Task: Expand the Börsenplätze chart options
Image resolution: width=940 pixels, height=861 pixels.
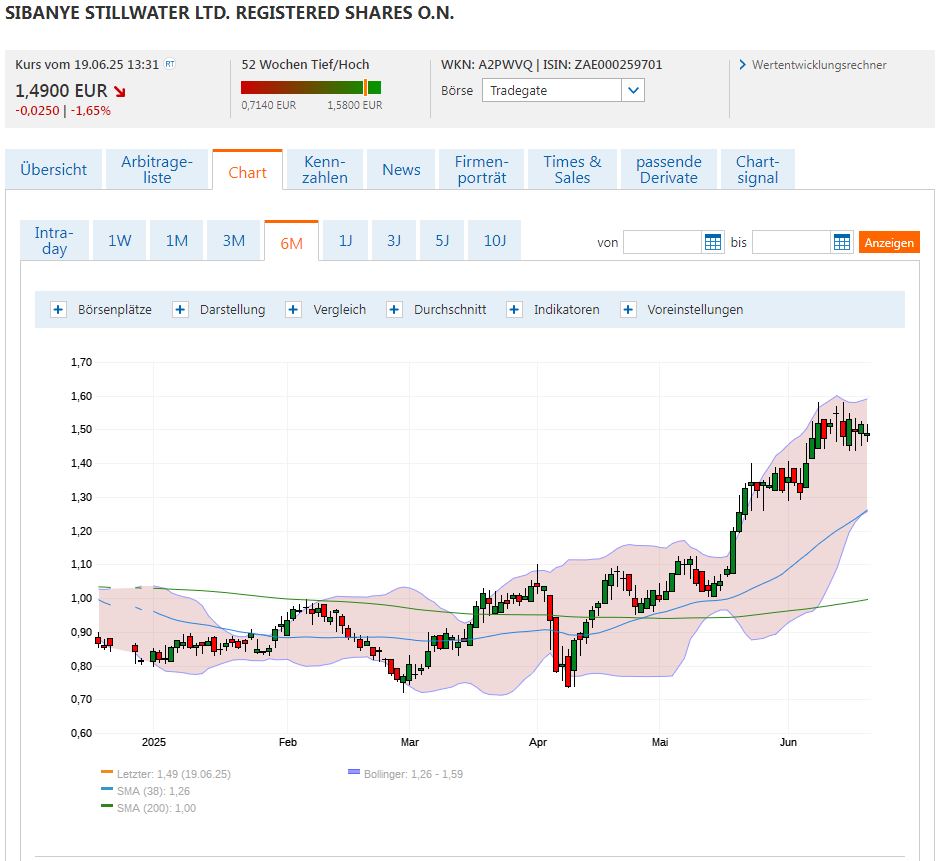Action: 58,309
